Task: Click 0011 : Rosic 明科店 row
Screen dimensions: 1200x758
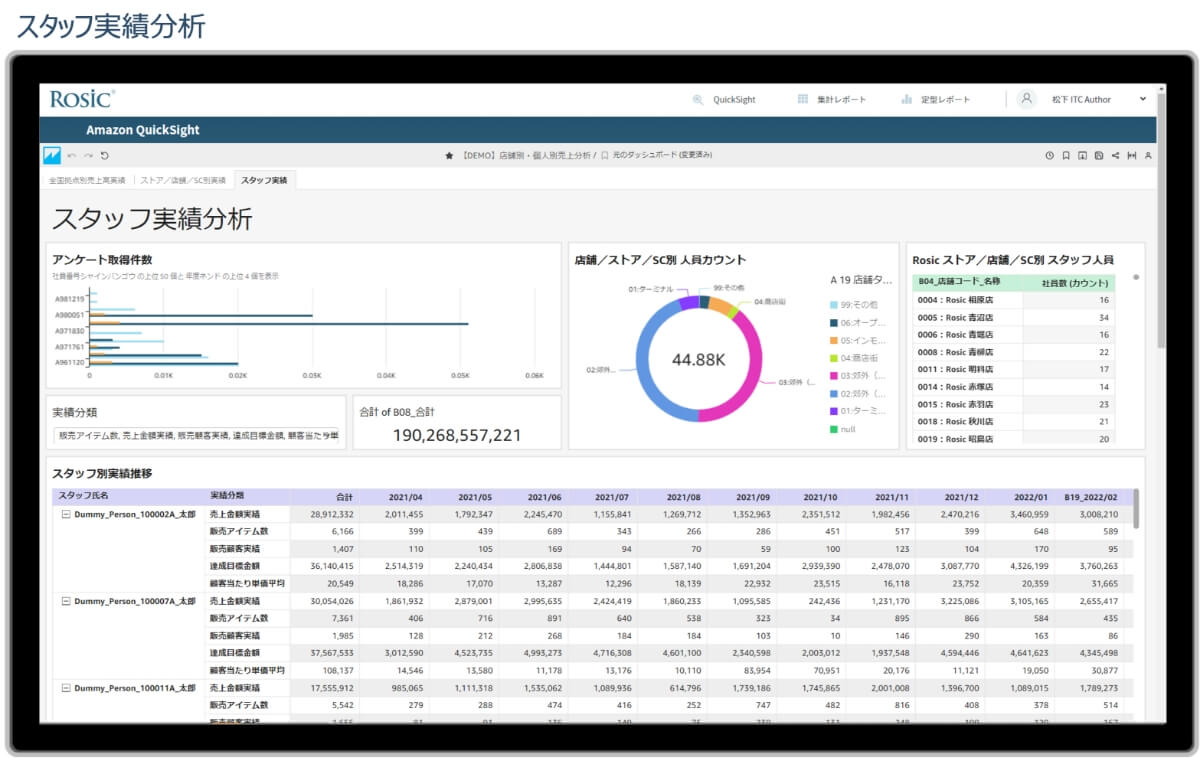Action: pyautogui.click(x=1013, y=369)
